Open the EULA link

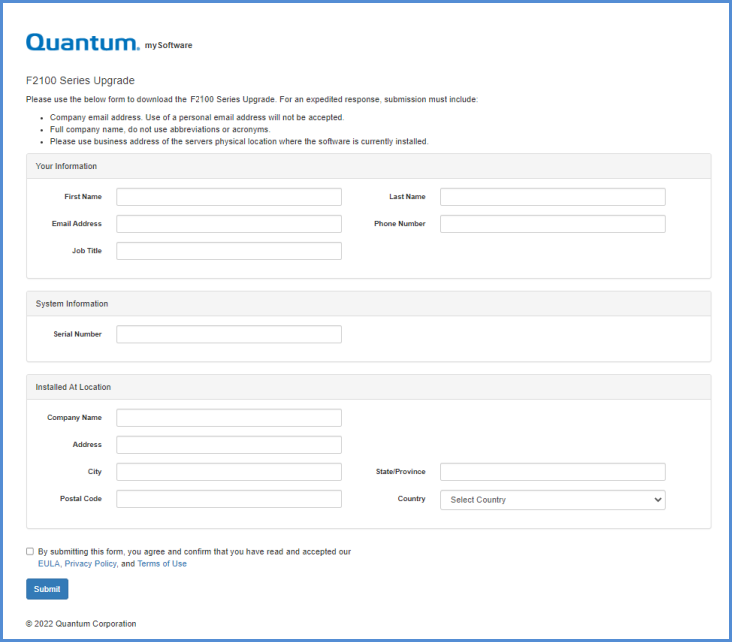[48, 564]
